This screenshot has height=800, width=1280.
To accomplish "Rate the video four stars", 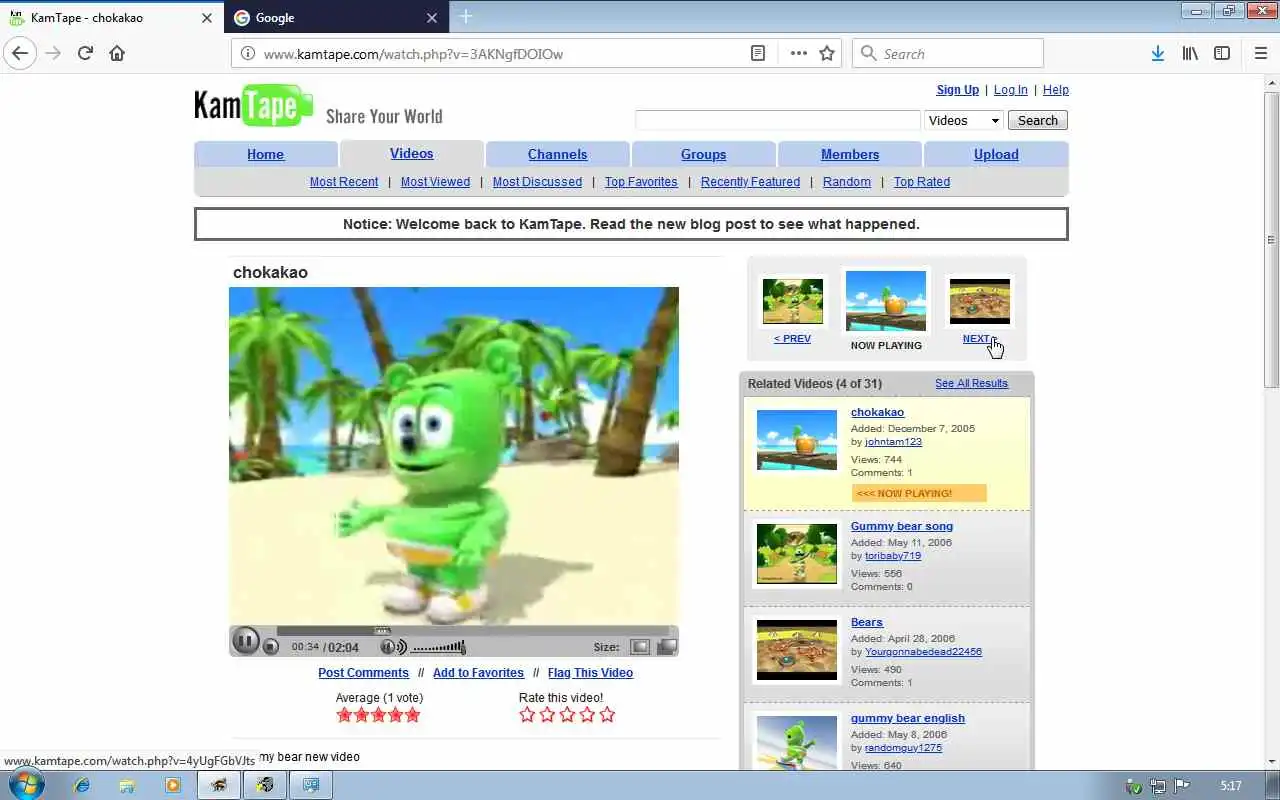I will coord(587,715).
